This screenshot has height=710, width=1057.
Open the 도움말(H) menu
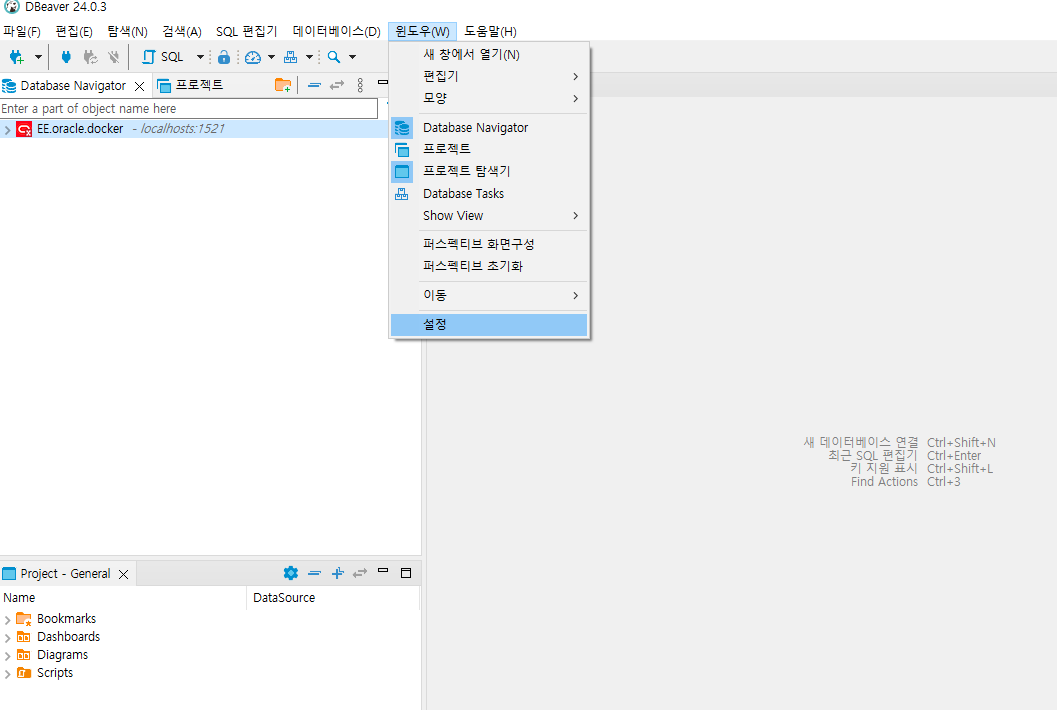click(x=491, y=32)
